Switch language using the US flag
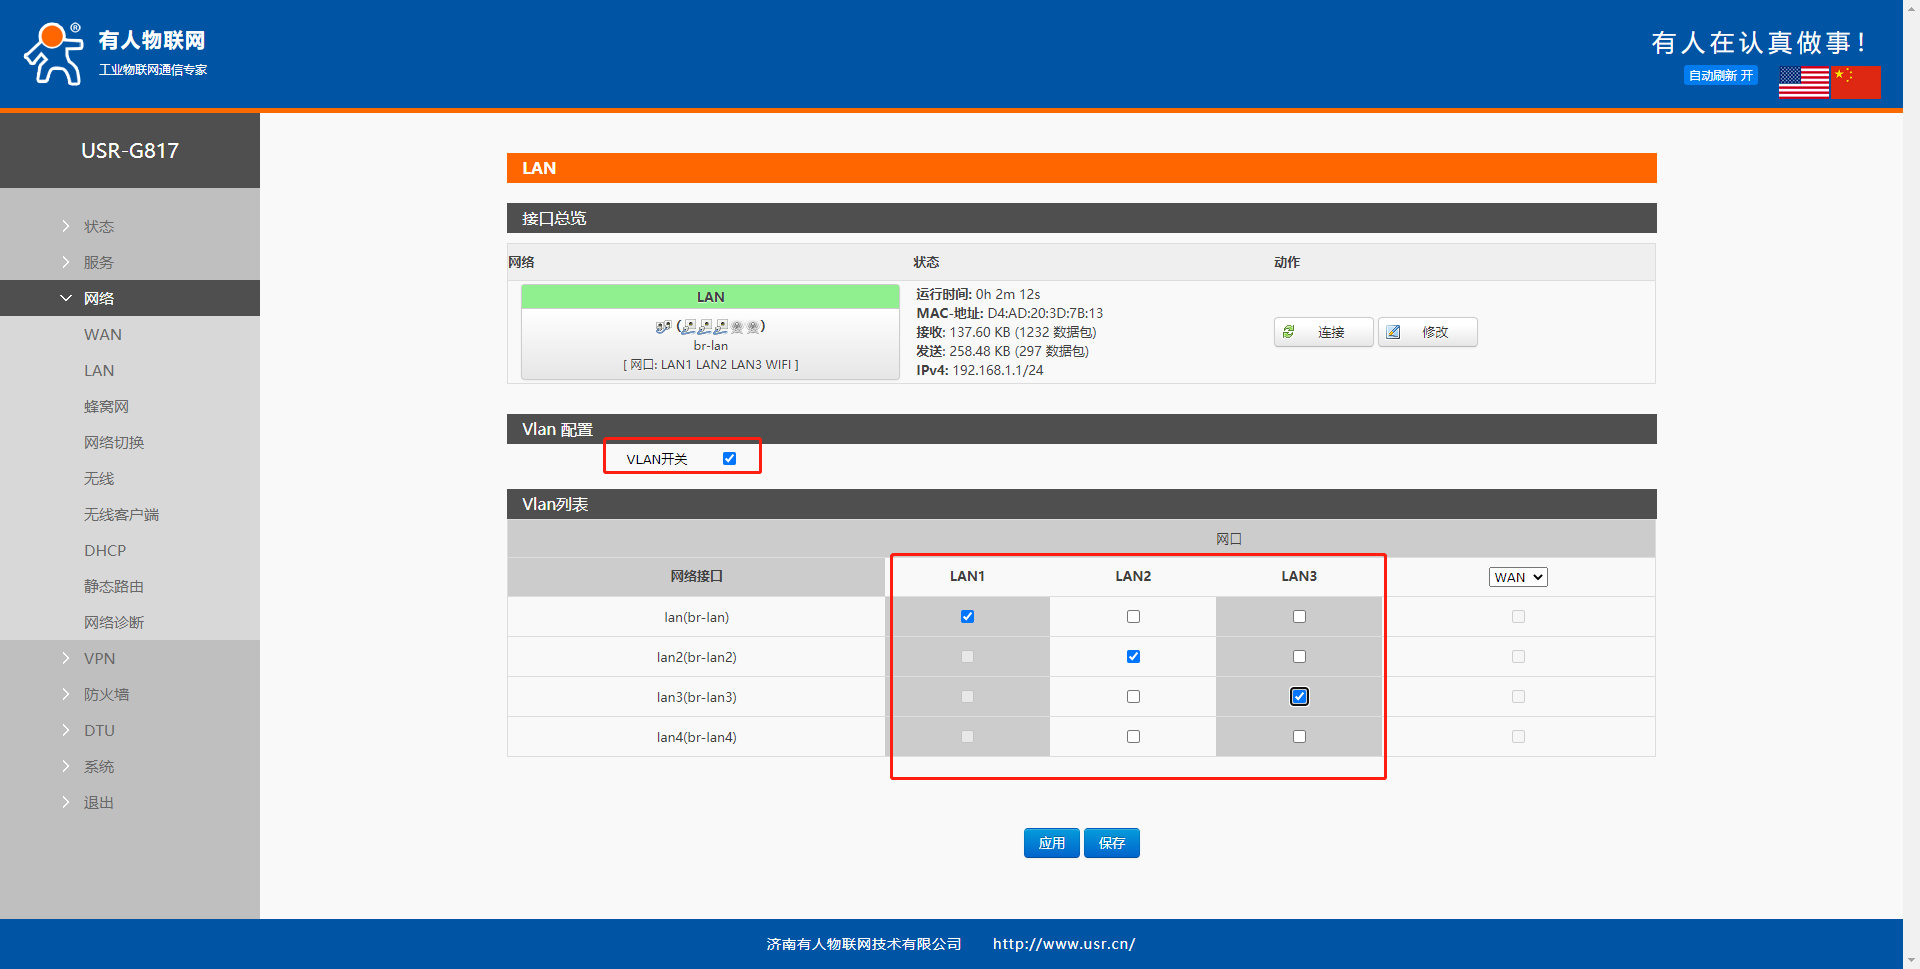The height and width of the screenshot is (969, 1920). point(1803,82)
